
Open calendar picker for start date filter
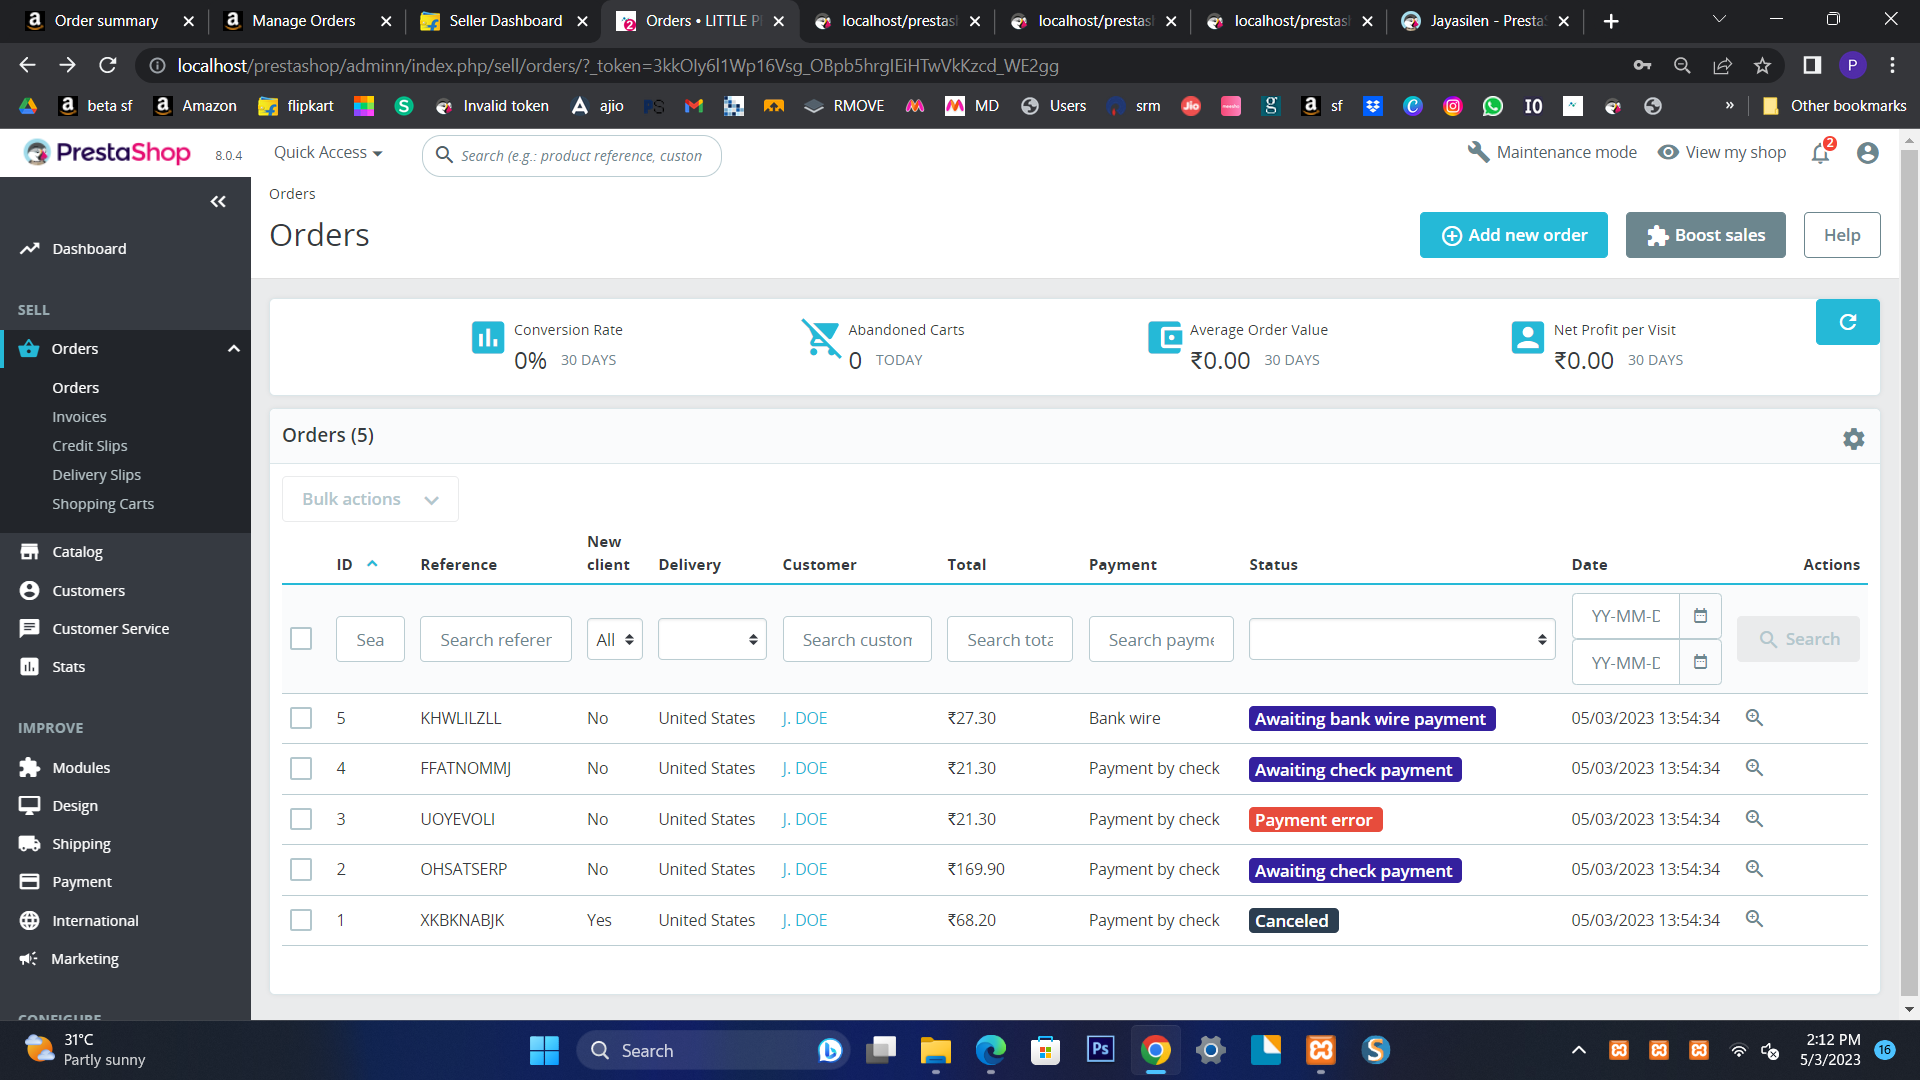point(1700,616)
